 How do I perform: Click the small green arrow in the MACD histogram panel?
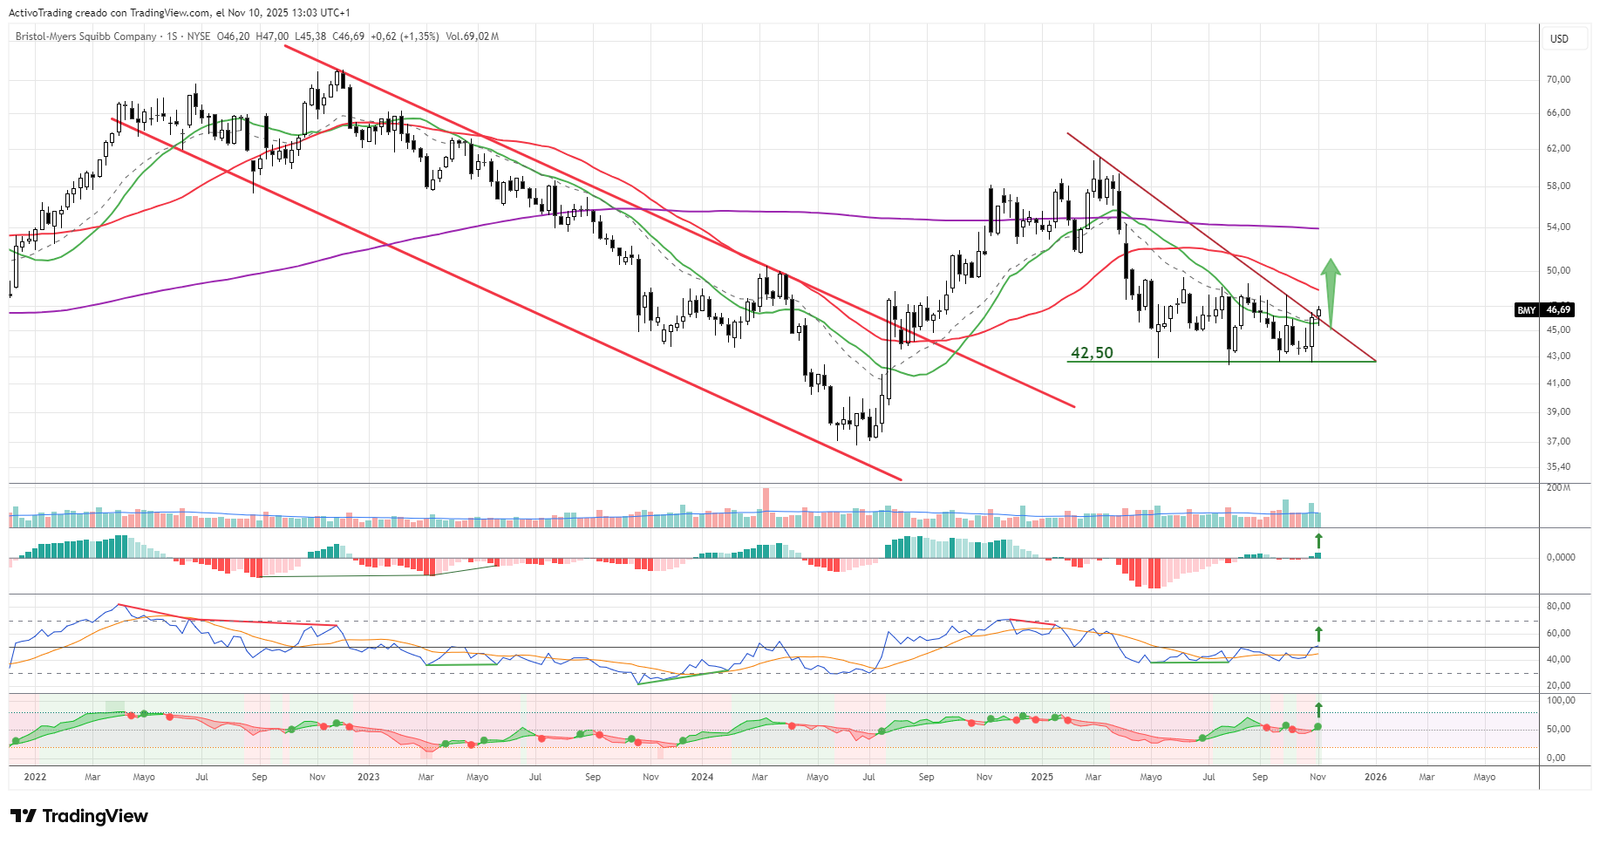pyautogui.click(x=1318, y=541)
